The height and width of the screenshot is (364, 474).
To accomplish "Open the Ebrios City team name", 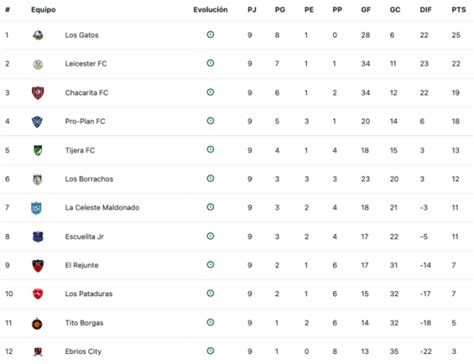I will click(83, 351).
